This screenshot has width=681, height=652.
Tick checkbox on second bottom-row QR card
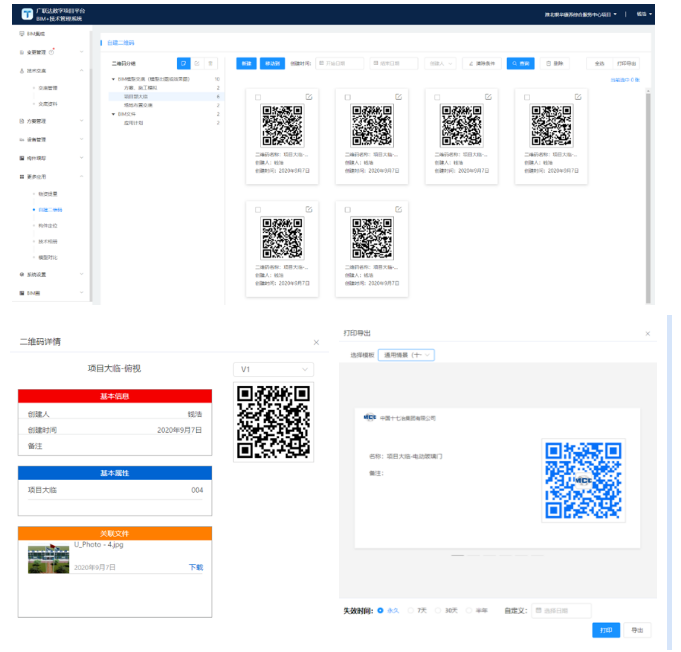(347, 210)
